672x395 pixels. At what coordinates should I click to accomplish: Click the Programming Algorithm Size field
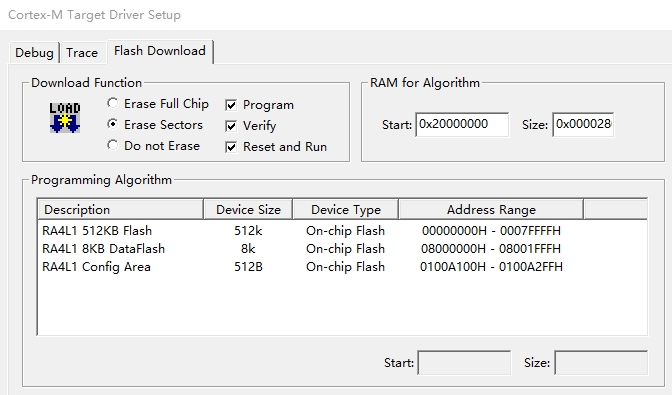coord(601,363)
